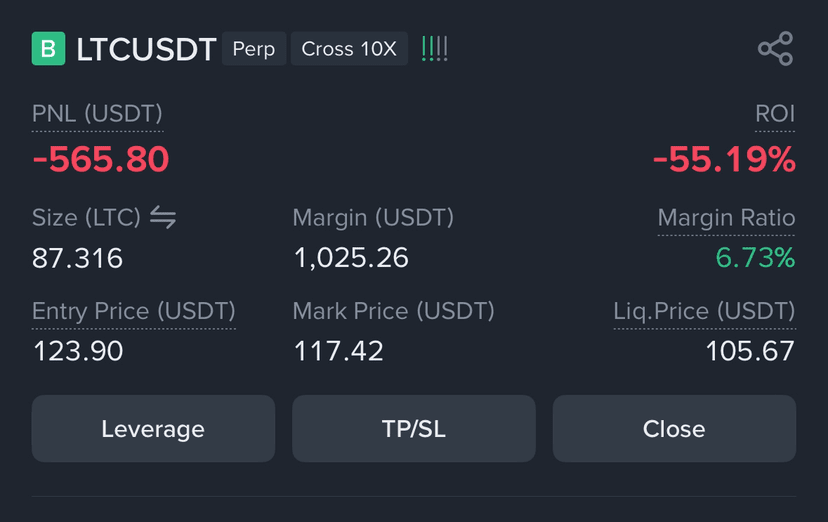Show the Liq.Price (USDT) label info
Screen dimensions: 828x522
pos(704,311)
